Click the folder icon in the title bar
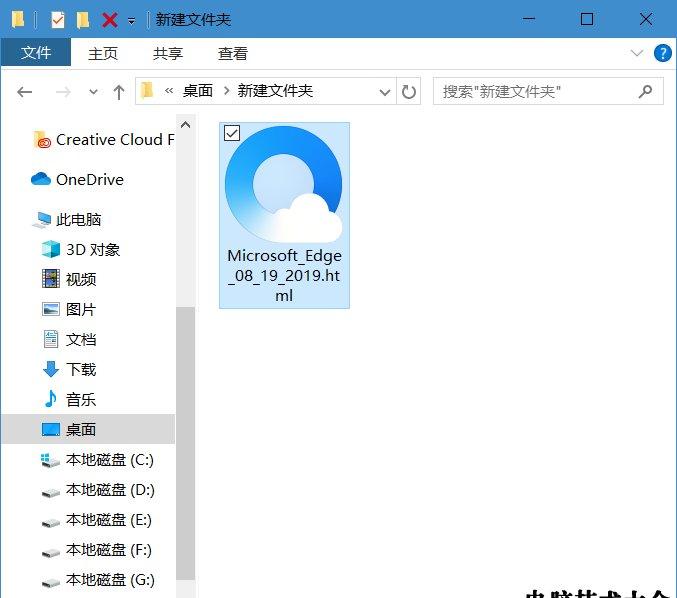The width and height of the screenshot is (677, 598). pos(18,19)
